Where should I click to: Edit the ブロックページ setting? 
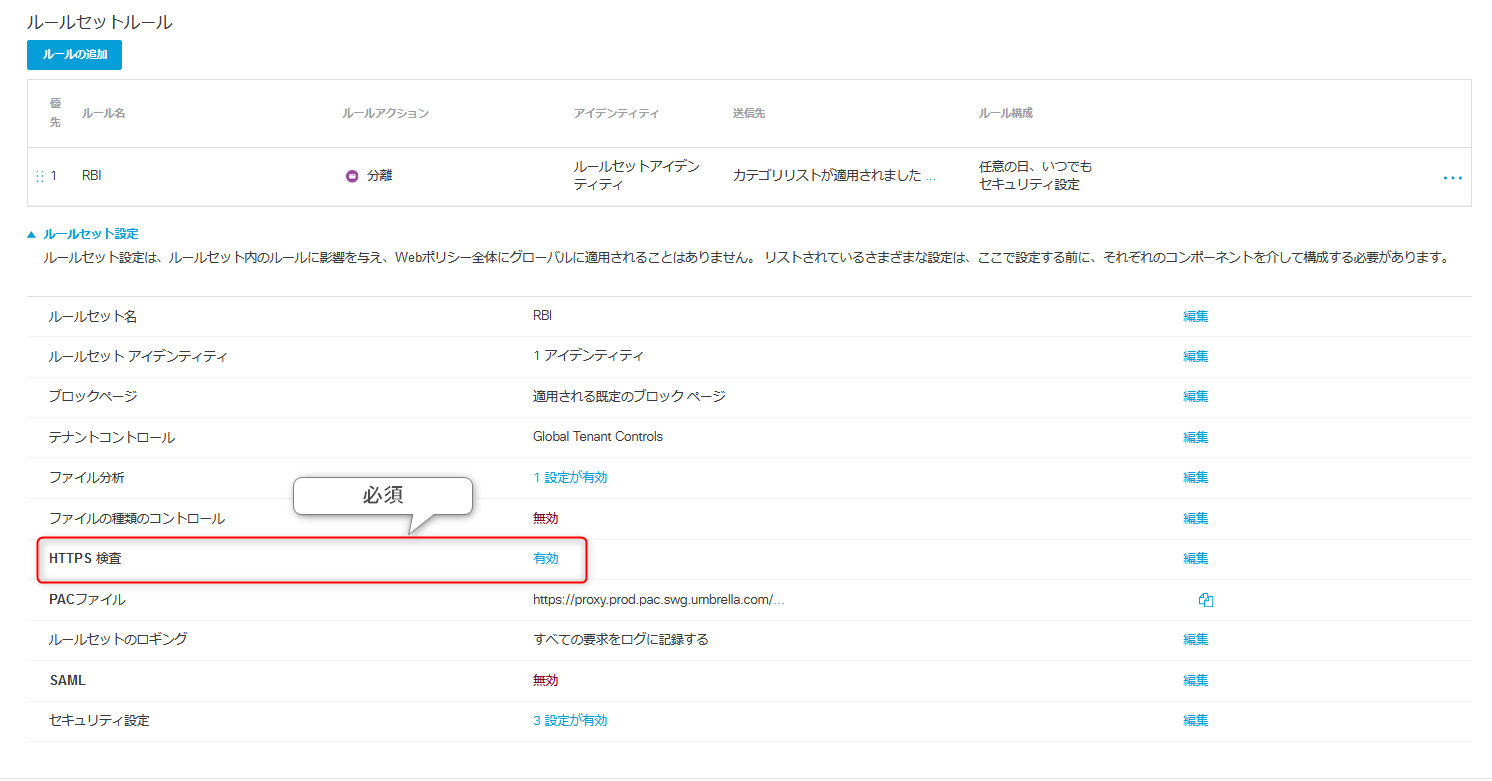tap(1195, 396)
